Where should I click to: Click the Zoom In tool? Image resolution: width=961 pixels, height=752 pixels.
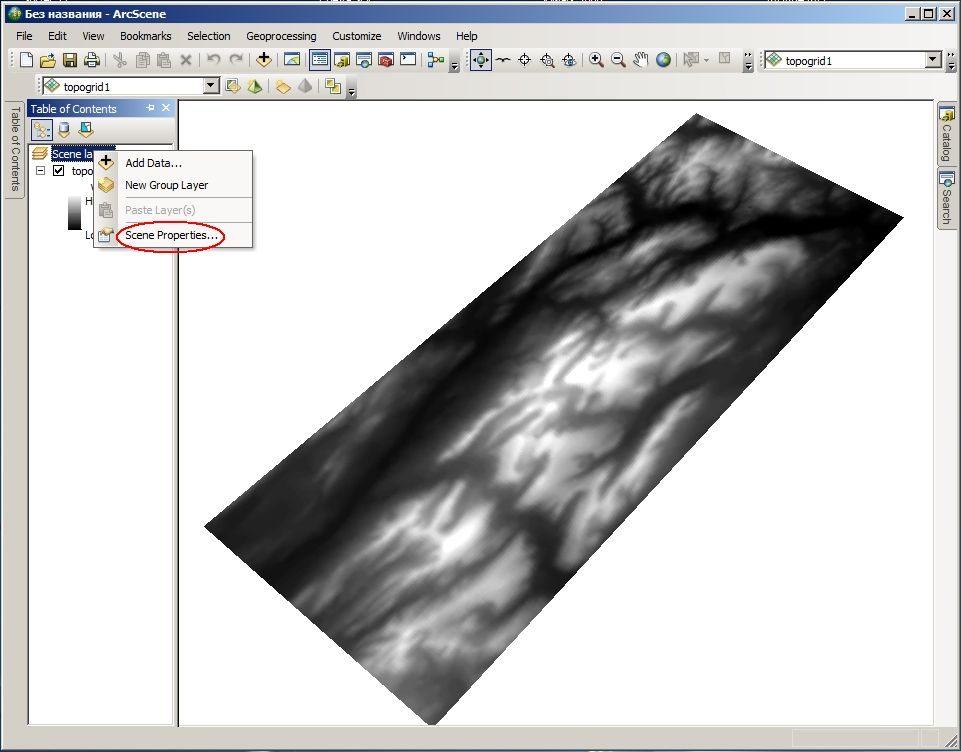[596, 60]
